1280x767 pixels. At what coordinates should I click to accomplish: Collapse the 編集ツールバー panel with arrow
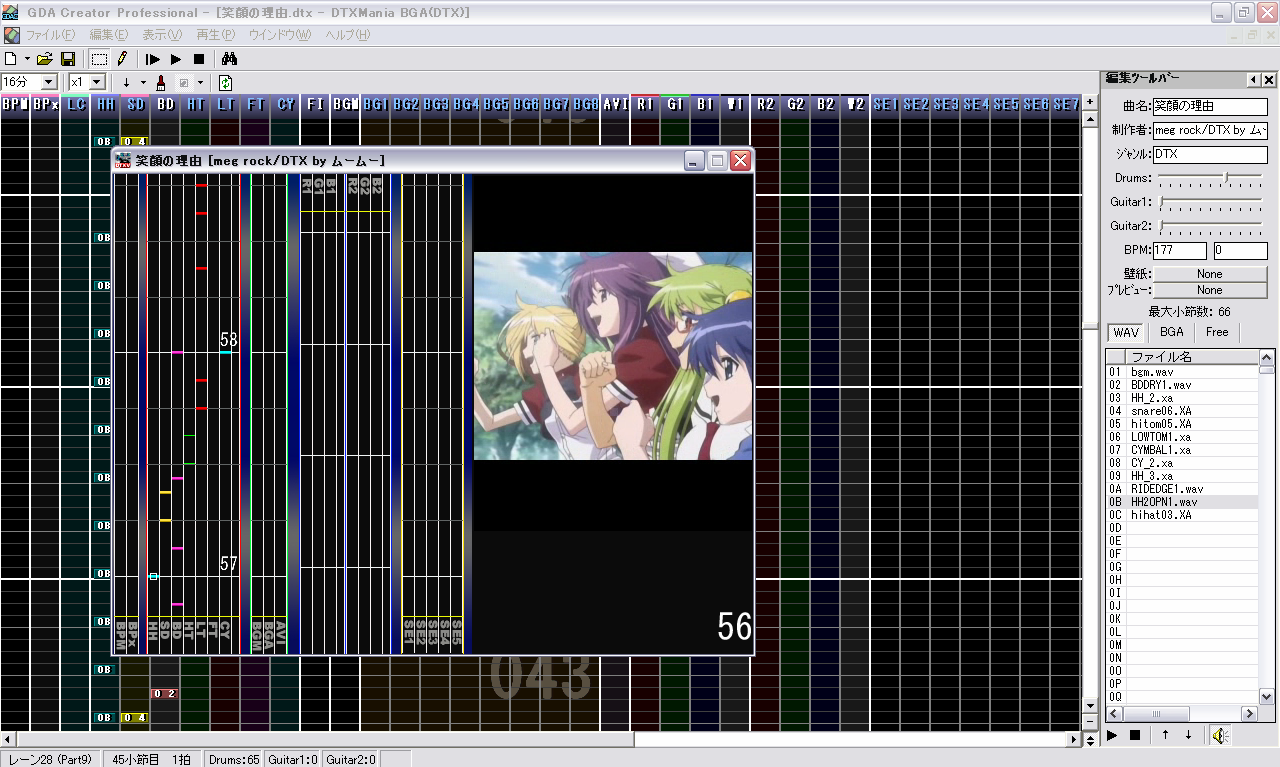1253,80
